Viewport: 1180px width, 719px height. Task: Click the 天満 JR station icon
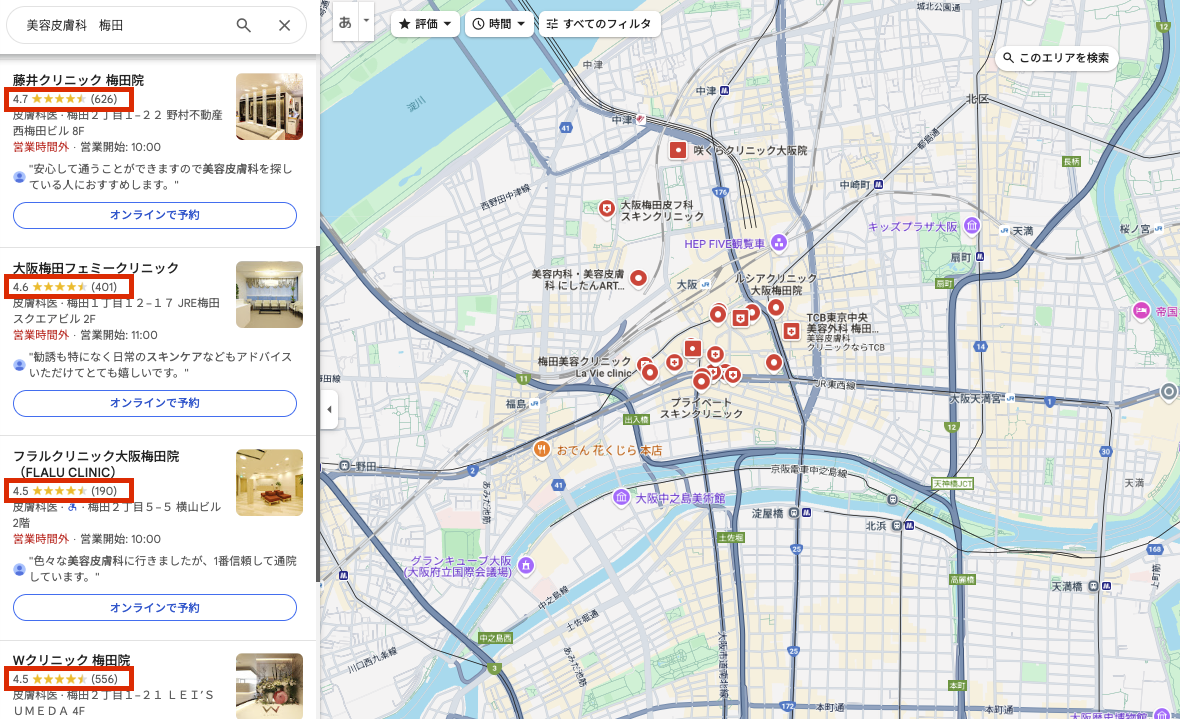1005,230
